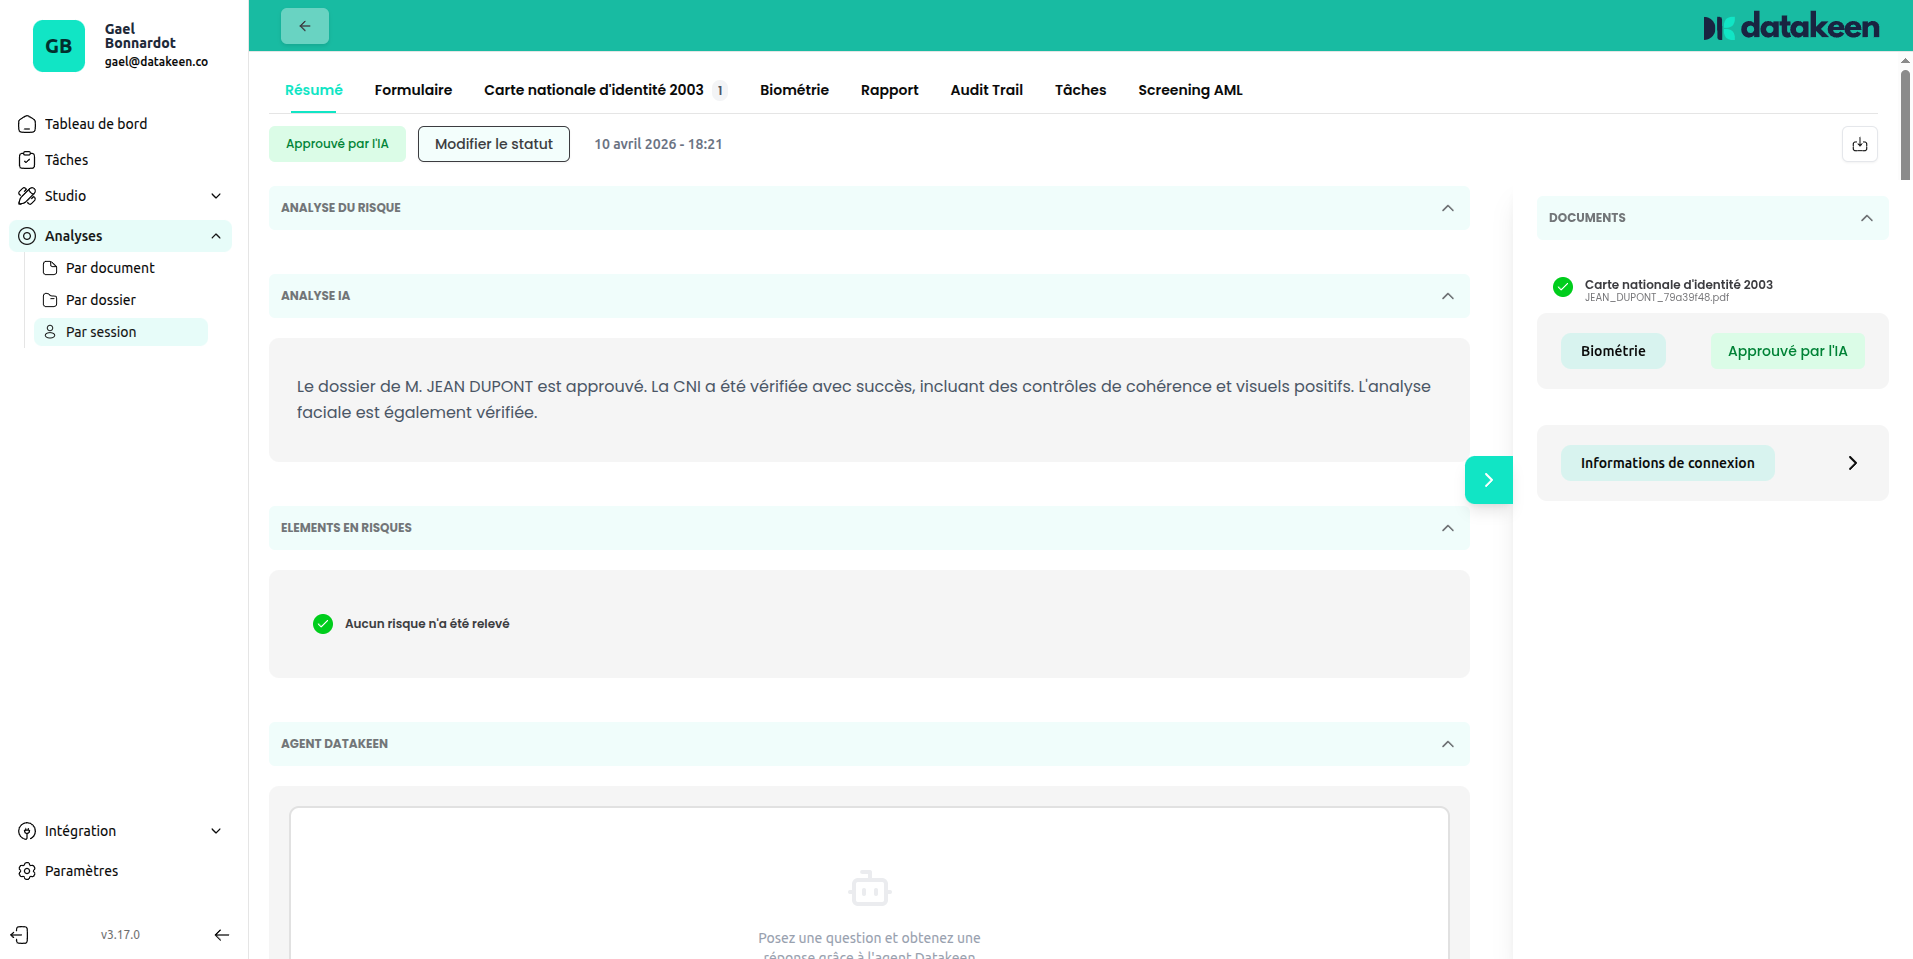Collapse the DOCUMENTS panel
Viewport: 1913px width, 959px height.
pos(1866,218)
